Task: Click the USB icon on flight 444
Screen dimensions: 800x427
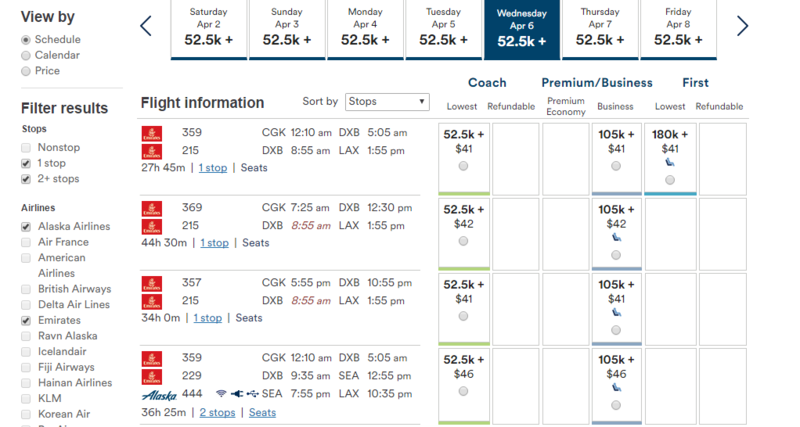Action: point(253,393)
